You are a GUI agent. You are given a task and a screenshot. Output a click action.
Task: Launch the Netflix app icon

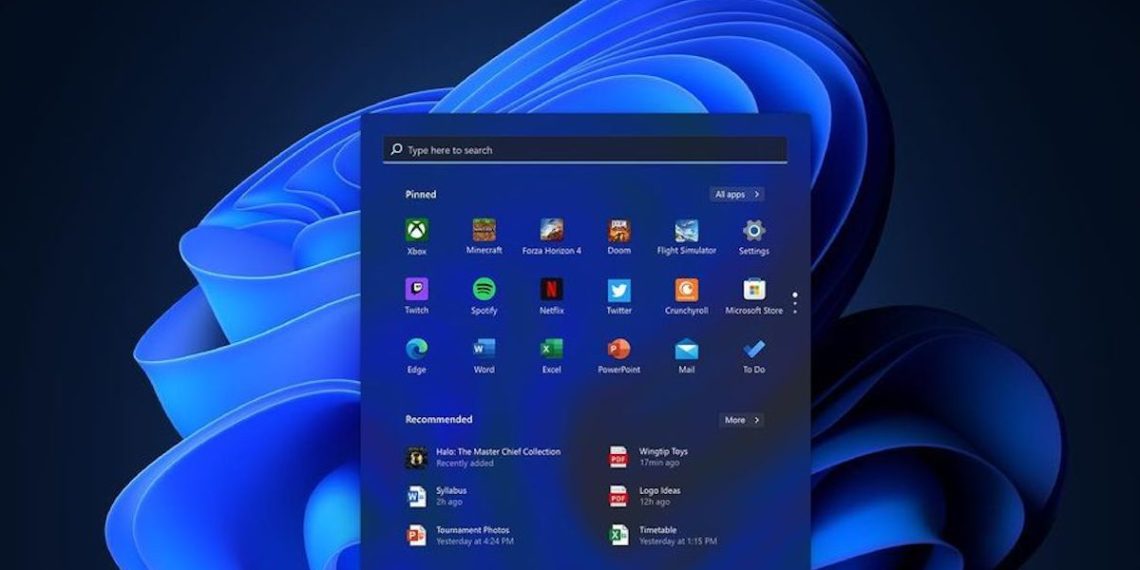[552, 289]
